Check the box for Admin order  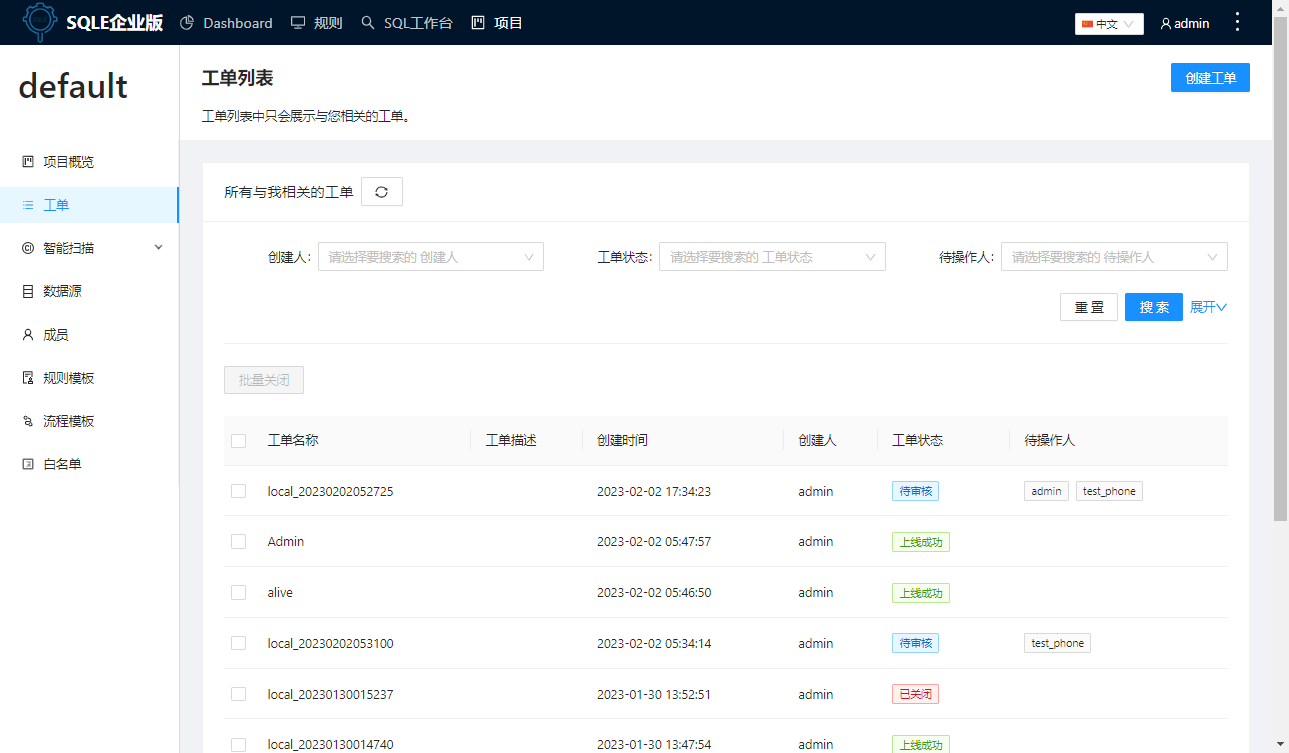238,541
